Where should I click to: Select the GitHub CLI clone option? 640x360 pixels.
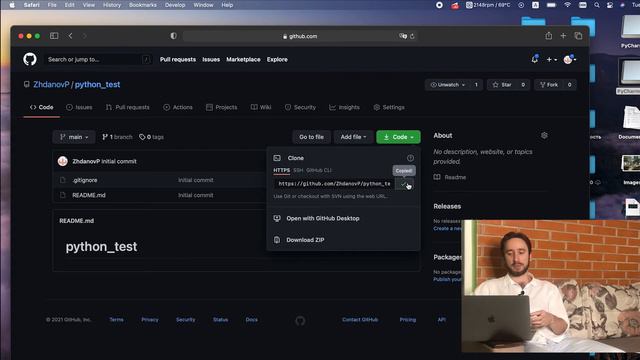pyautogui.click(x=319, y=170)
